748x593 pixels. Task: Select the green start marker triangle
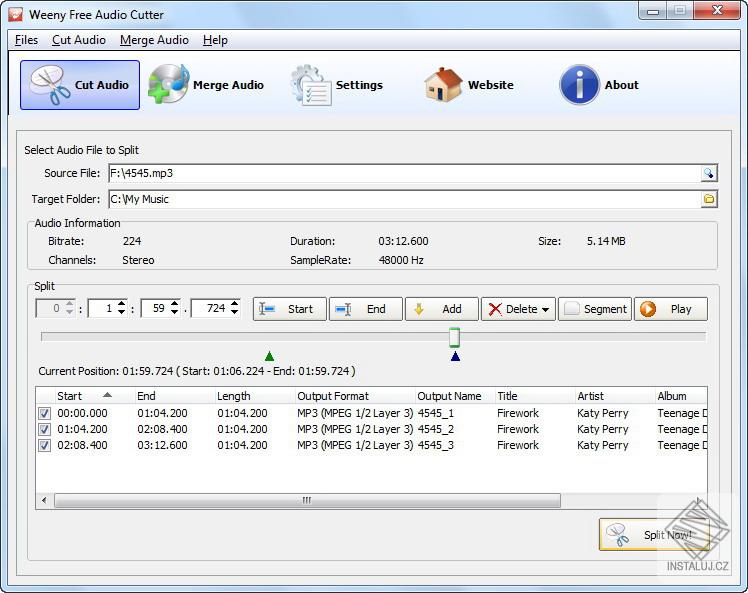click(x=270, y=356)
